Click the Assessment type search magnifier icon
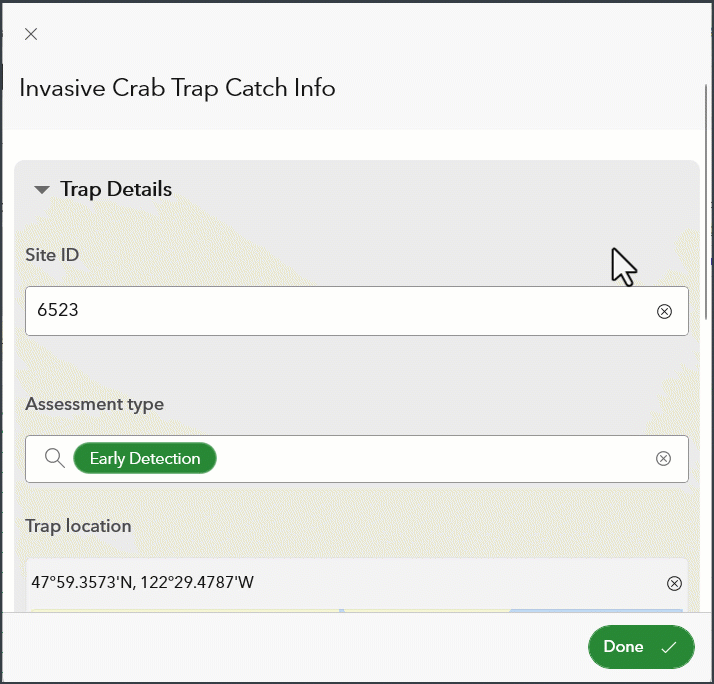 pos(56,459)
